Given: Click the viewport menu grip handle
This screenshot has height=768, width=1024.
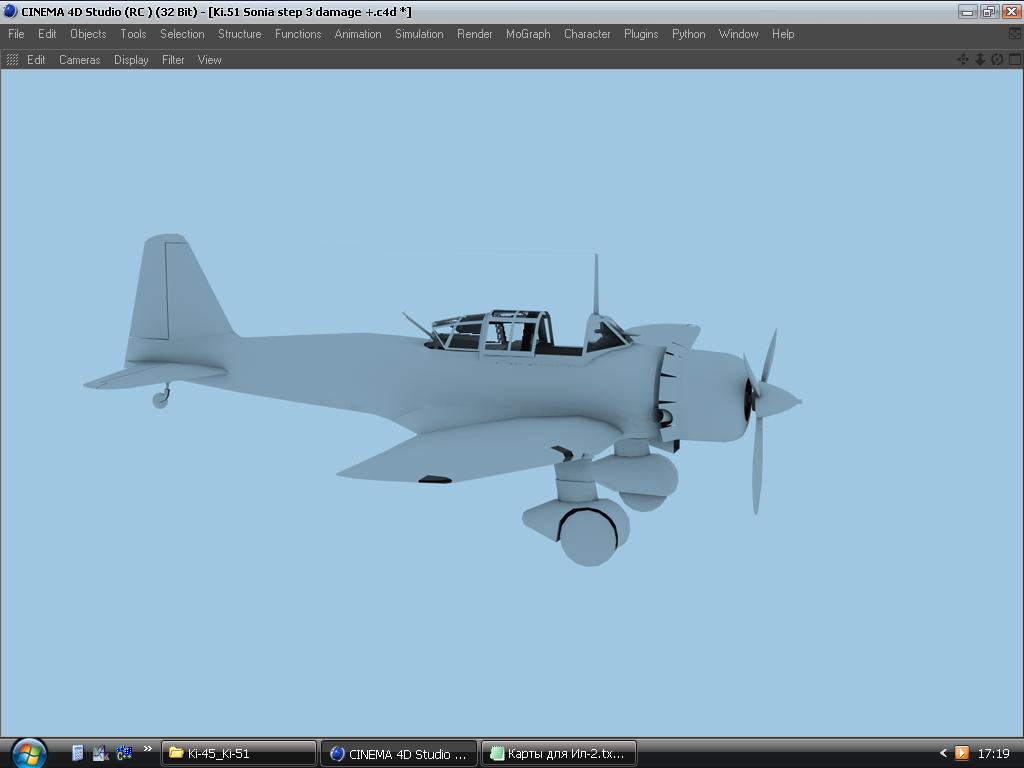Looking at the screenshot, I should click(12, 60).
